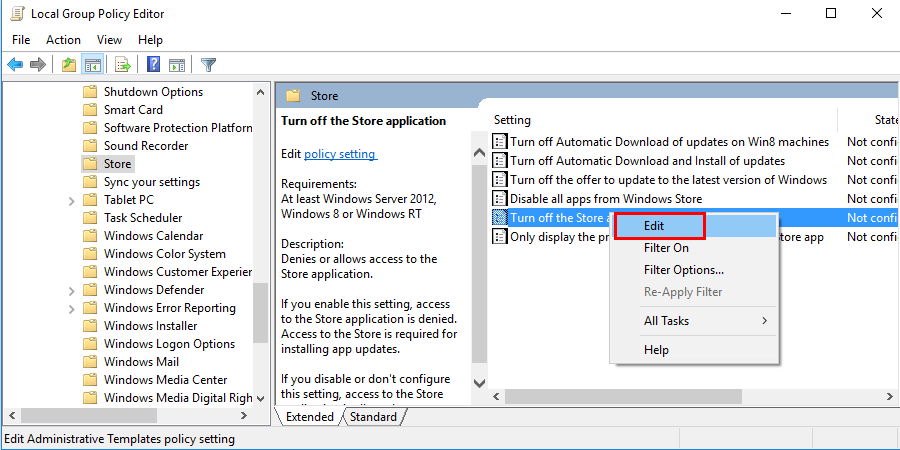Image resolution: width=900 pixels, height=450 pixels.
Task: Switch to the Standard tab
Action: [374, 417]
